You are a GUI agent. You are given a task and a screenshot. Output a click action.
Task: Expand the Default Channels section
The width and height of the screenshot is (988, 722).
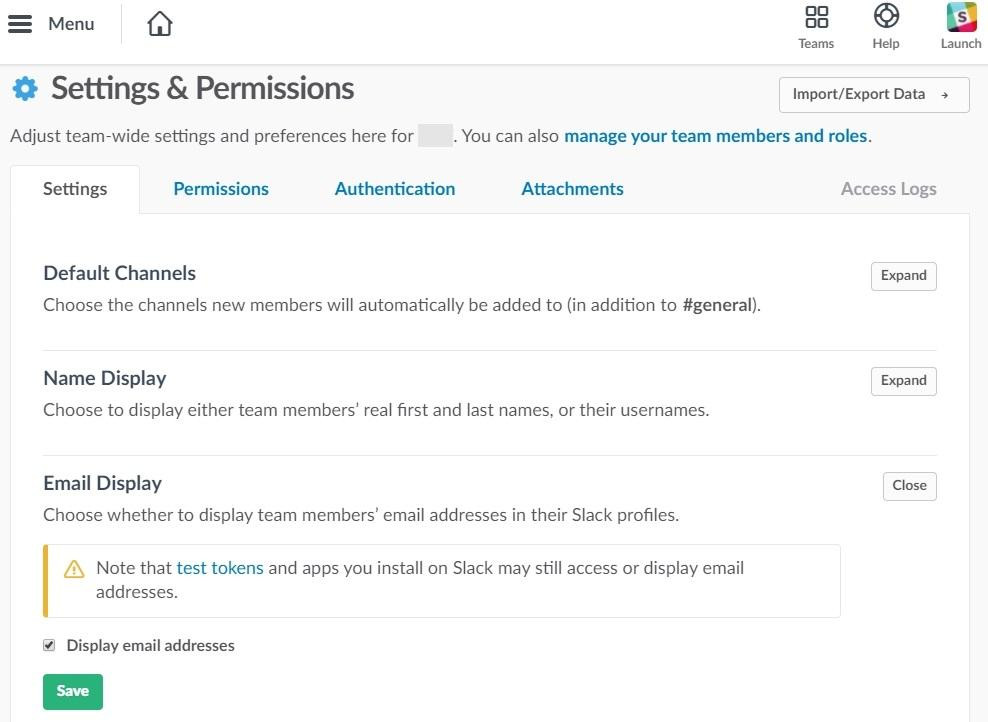(903, 275)
